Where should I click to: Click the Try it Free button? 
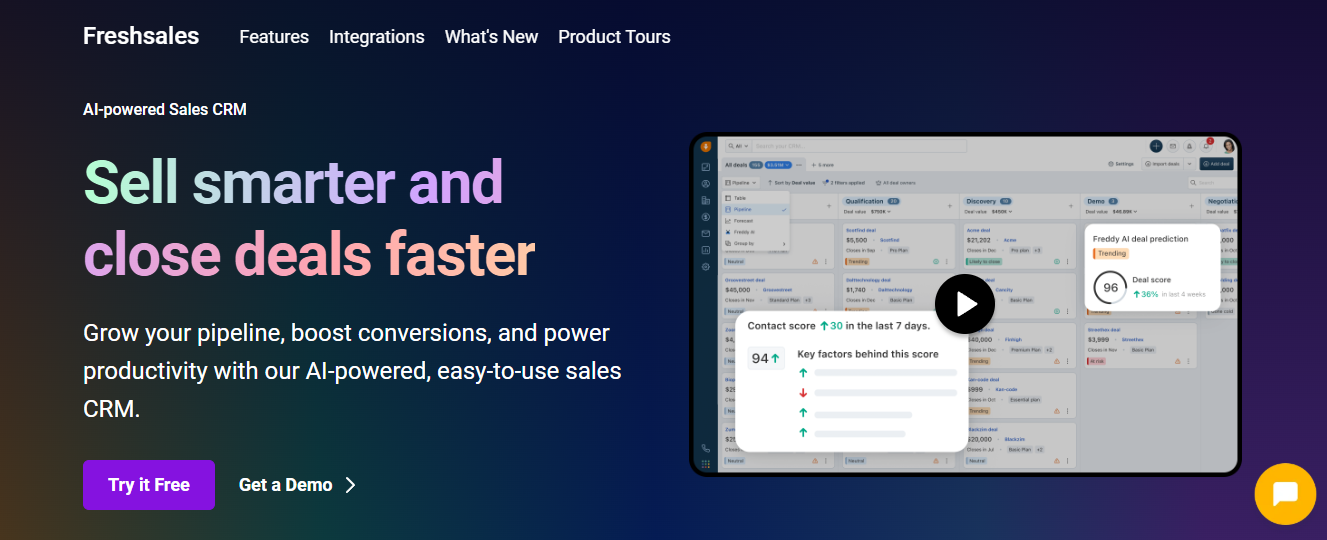pos(149,485)
